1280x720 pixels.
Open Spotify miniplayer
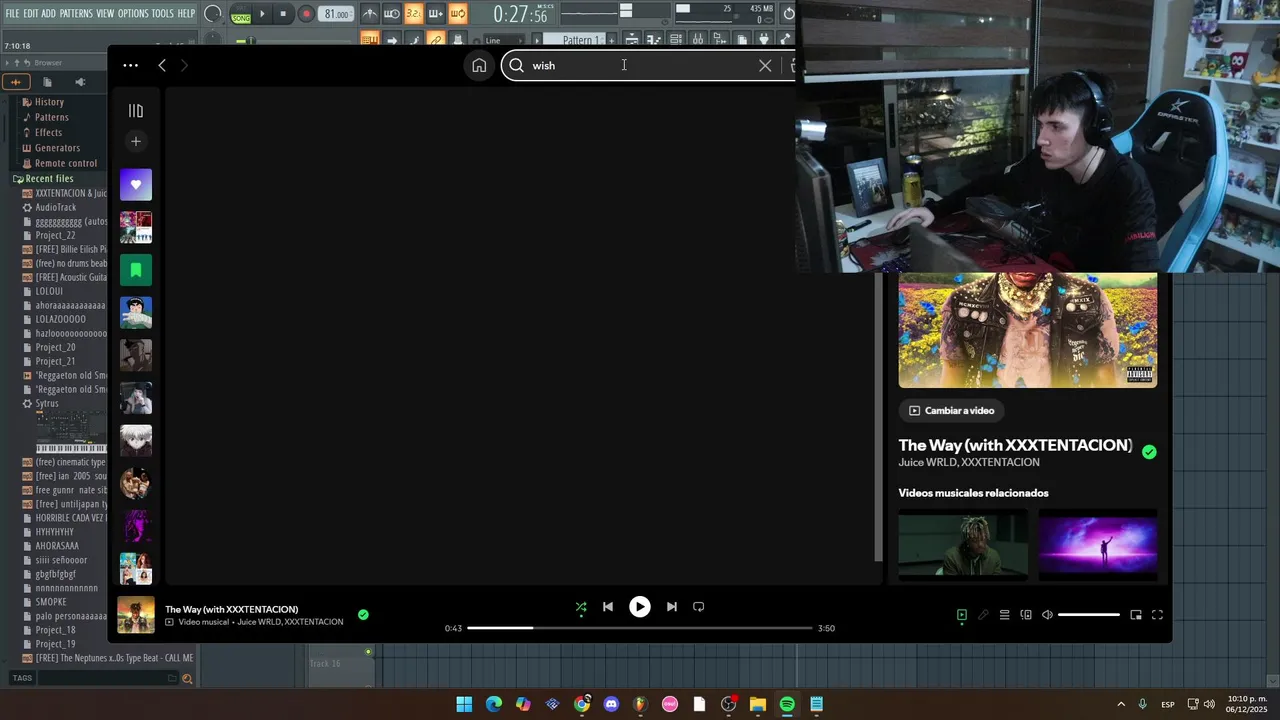[1136, 615]
